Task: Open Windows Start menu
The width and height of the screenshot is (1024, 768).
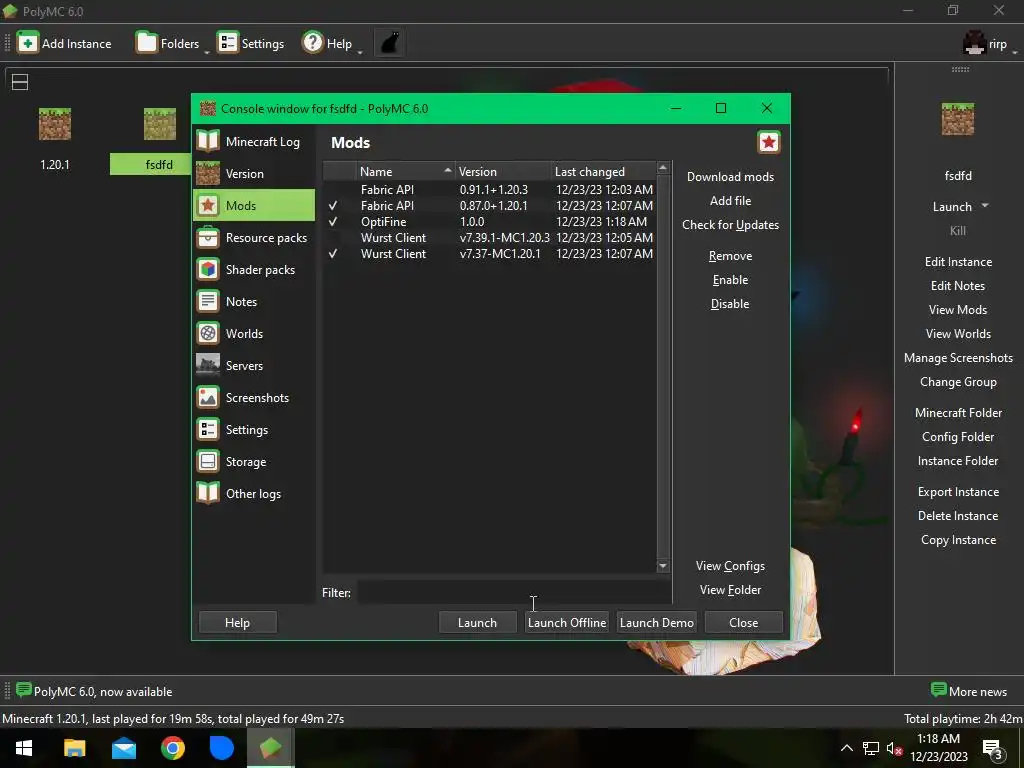Action: click(x=24, y=748)
